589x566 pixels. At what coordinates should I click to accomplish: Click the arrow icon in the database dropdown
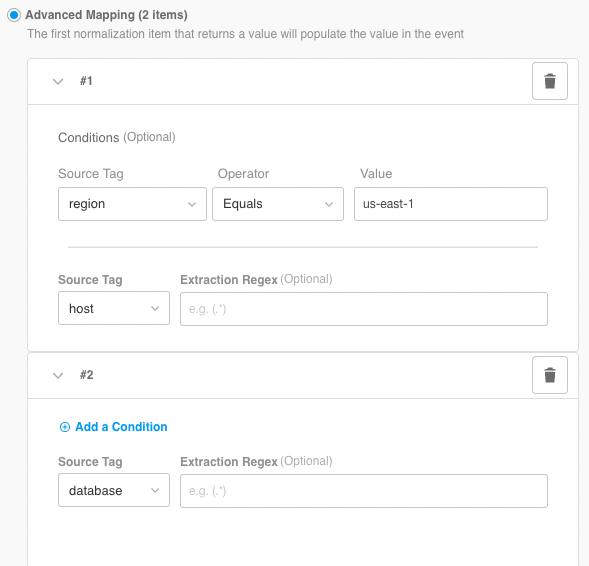coord(155,491)
